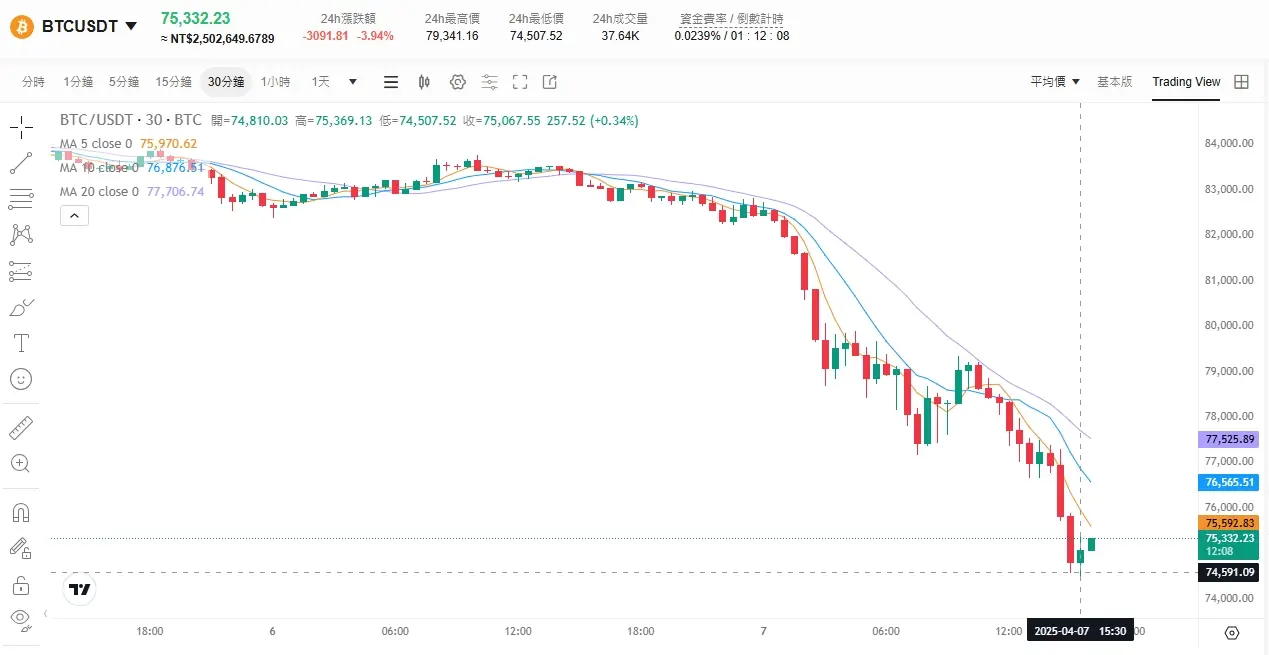This screenshot has width=1269, height=655.
Task: Switch the candlestick chart type
Action: point(424,81)
